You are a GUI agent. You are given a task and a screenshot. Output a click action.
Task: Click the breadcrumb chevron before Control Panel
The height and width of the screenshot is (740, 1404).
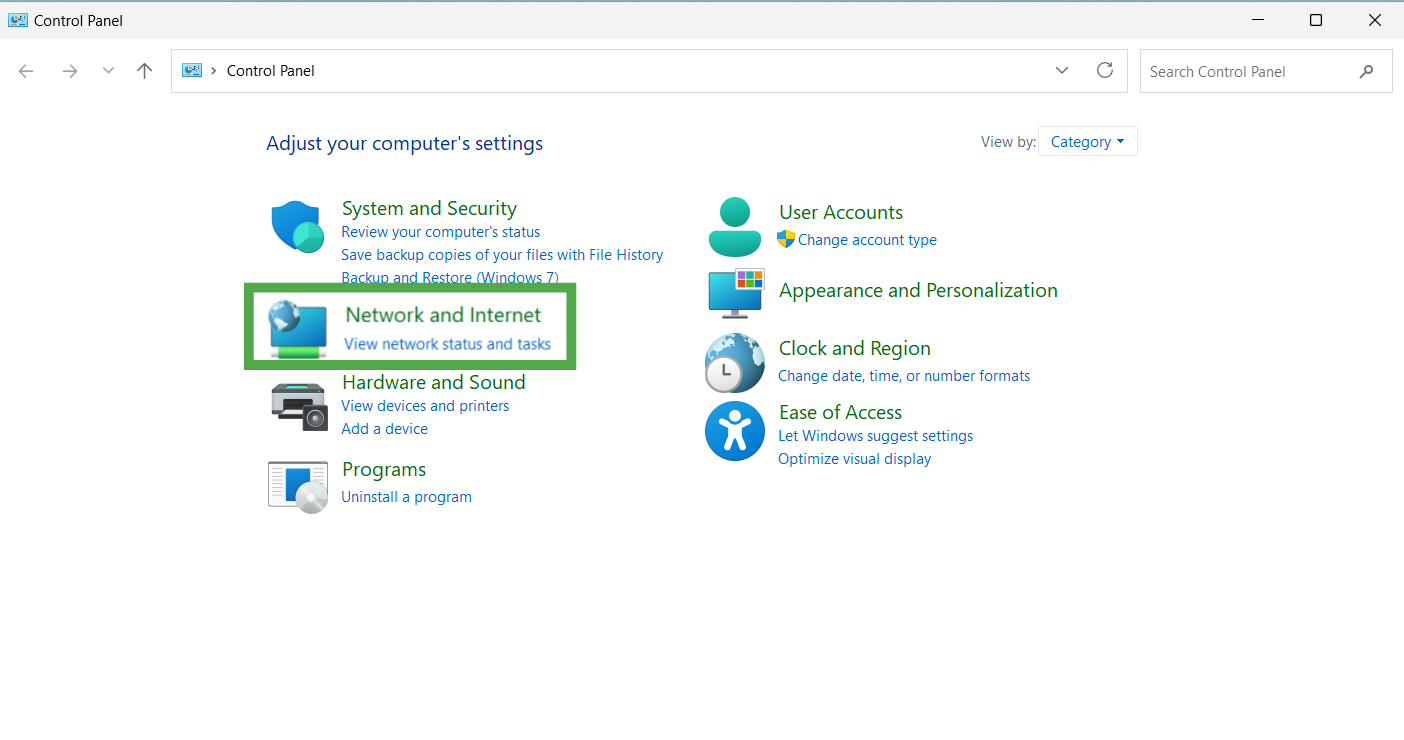point(214,71)
